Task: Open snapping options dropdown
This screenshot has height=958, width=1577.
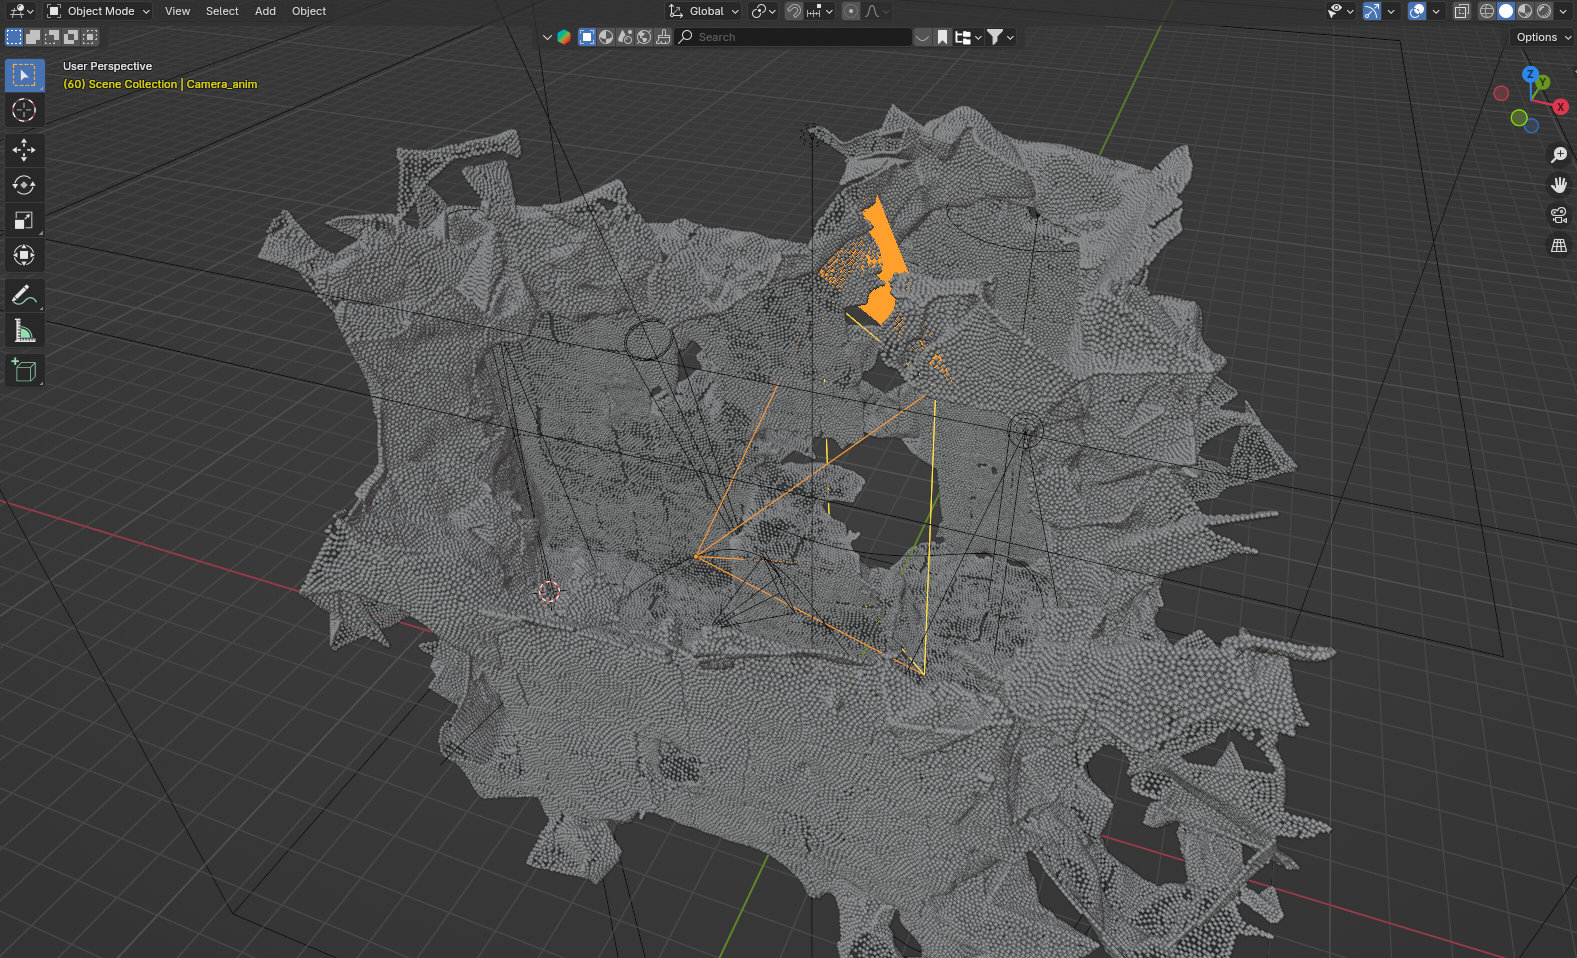Action: (x=820, y=11)
